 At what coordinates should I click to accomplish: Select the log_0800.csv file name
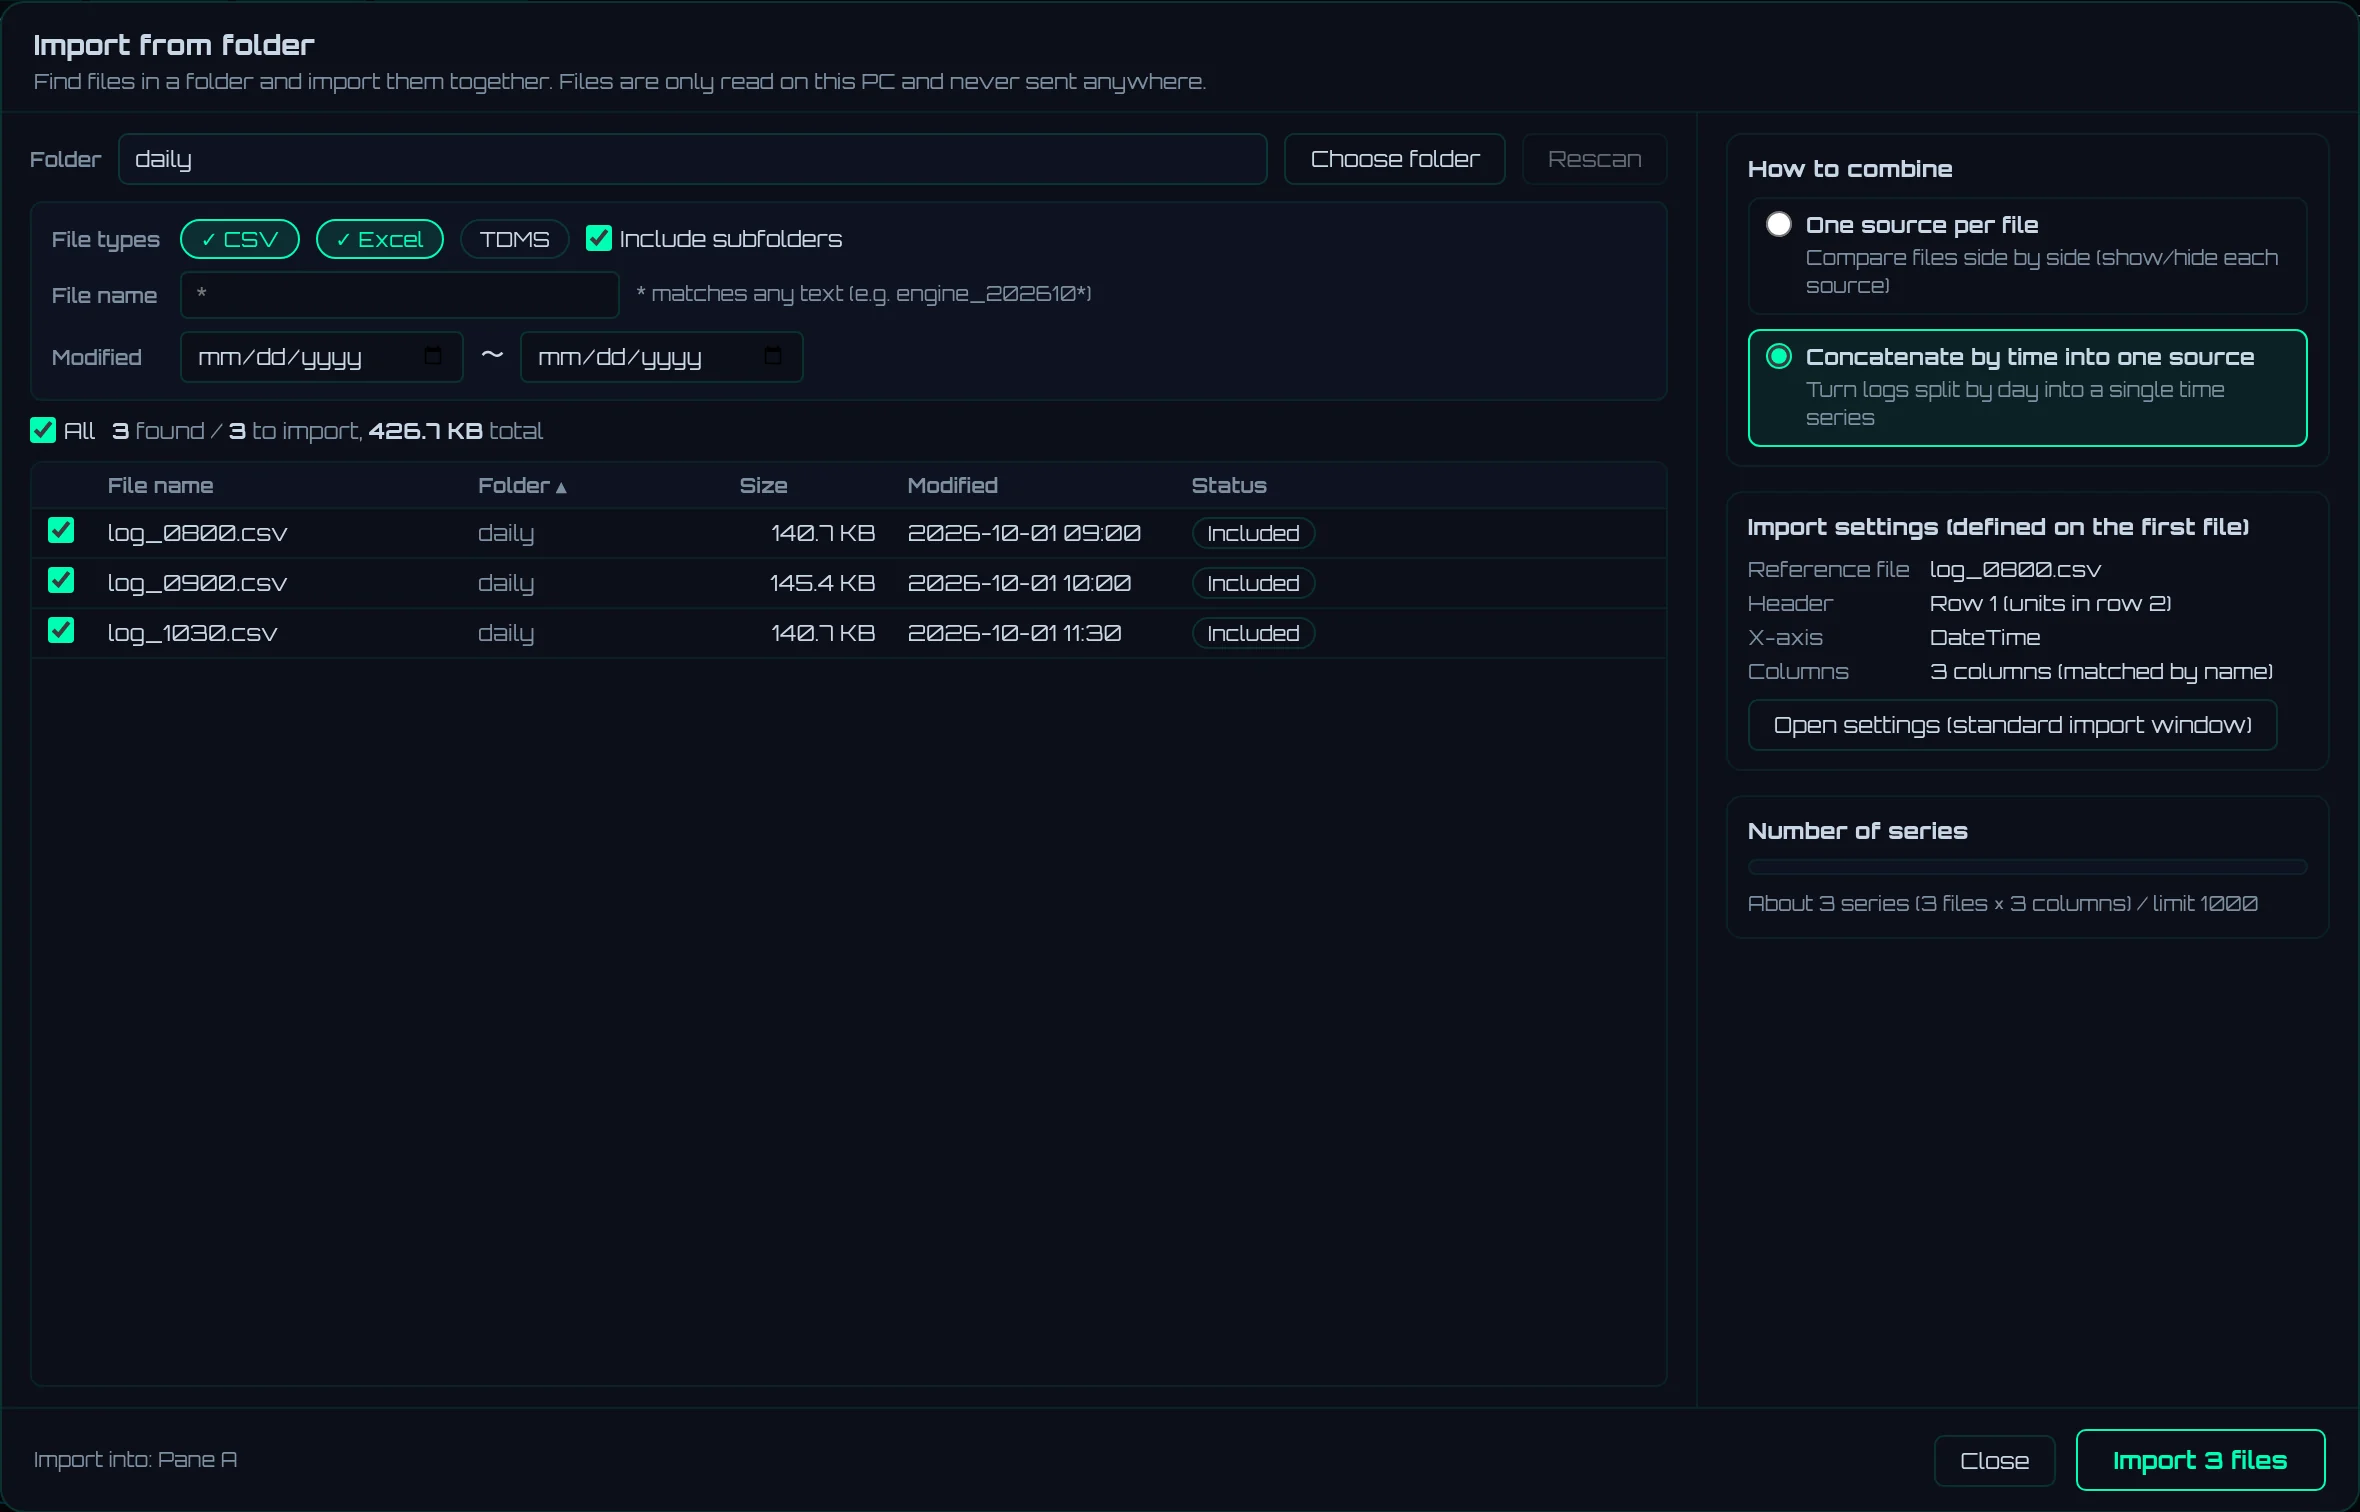pos(197,533)
